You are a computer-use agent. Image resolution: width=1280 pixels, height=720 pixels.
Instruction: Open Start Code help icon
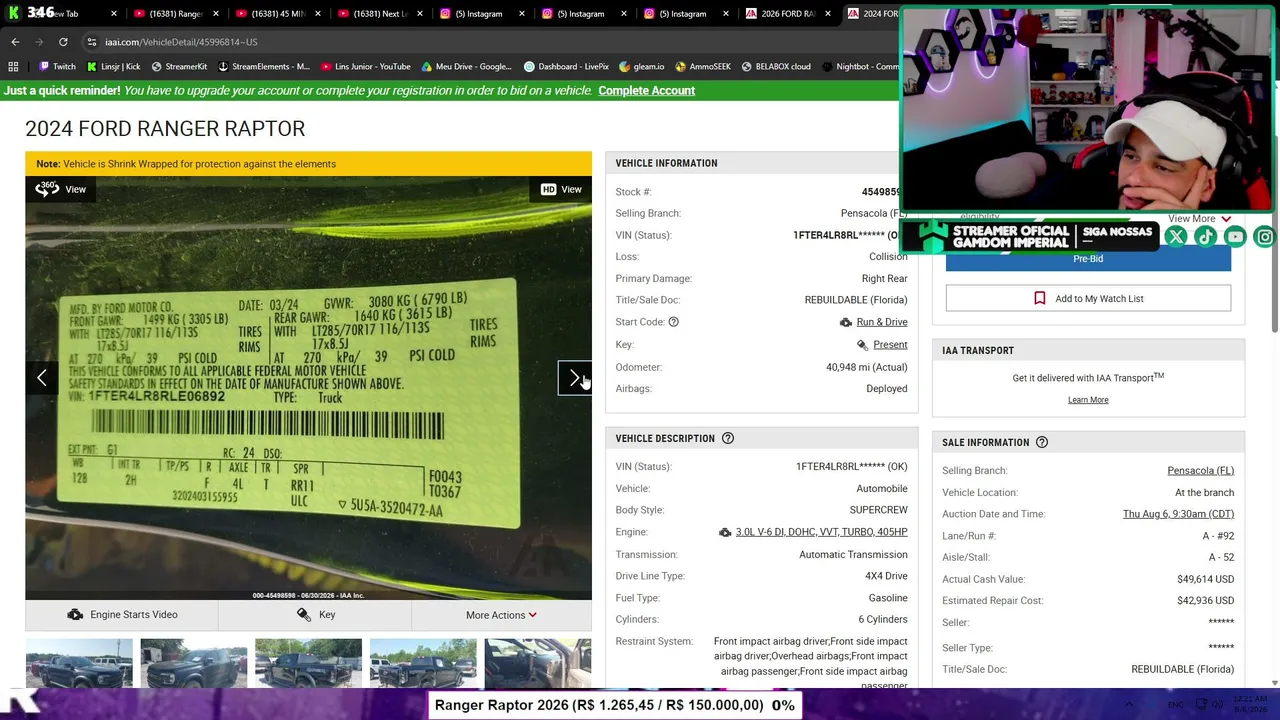673,322
